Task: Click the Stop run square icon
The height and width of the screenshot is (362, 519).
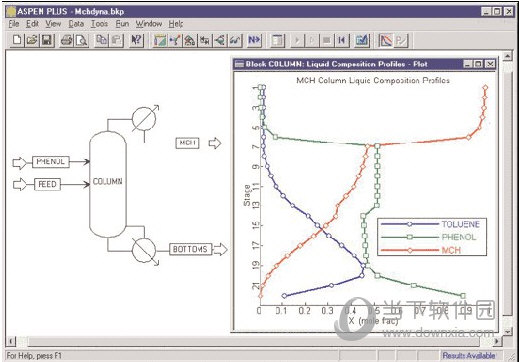Action: tap(327, 40)
